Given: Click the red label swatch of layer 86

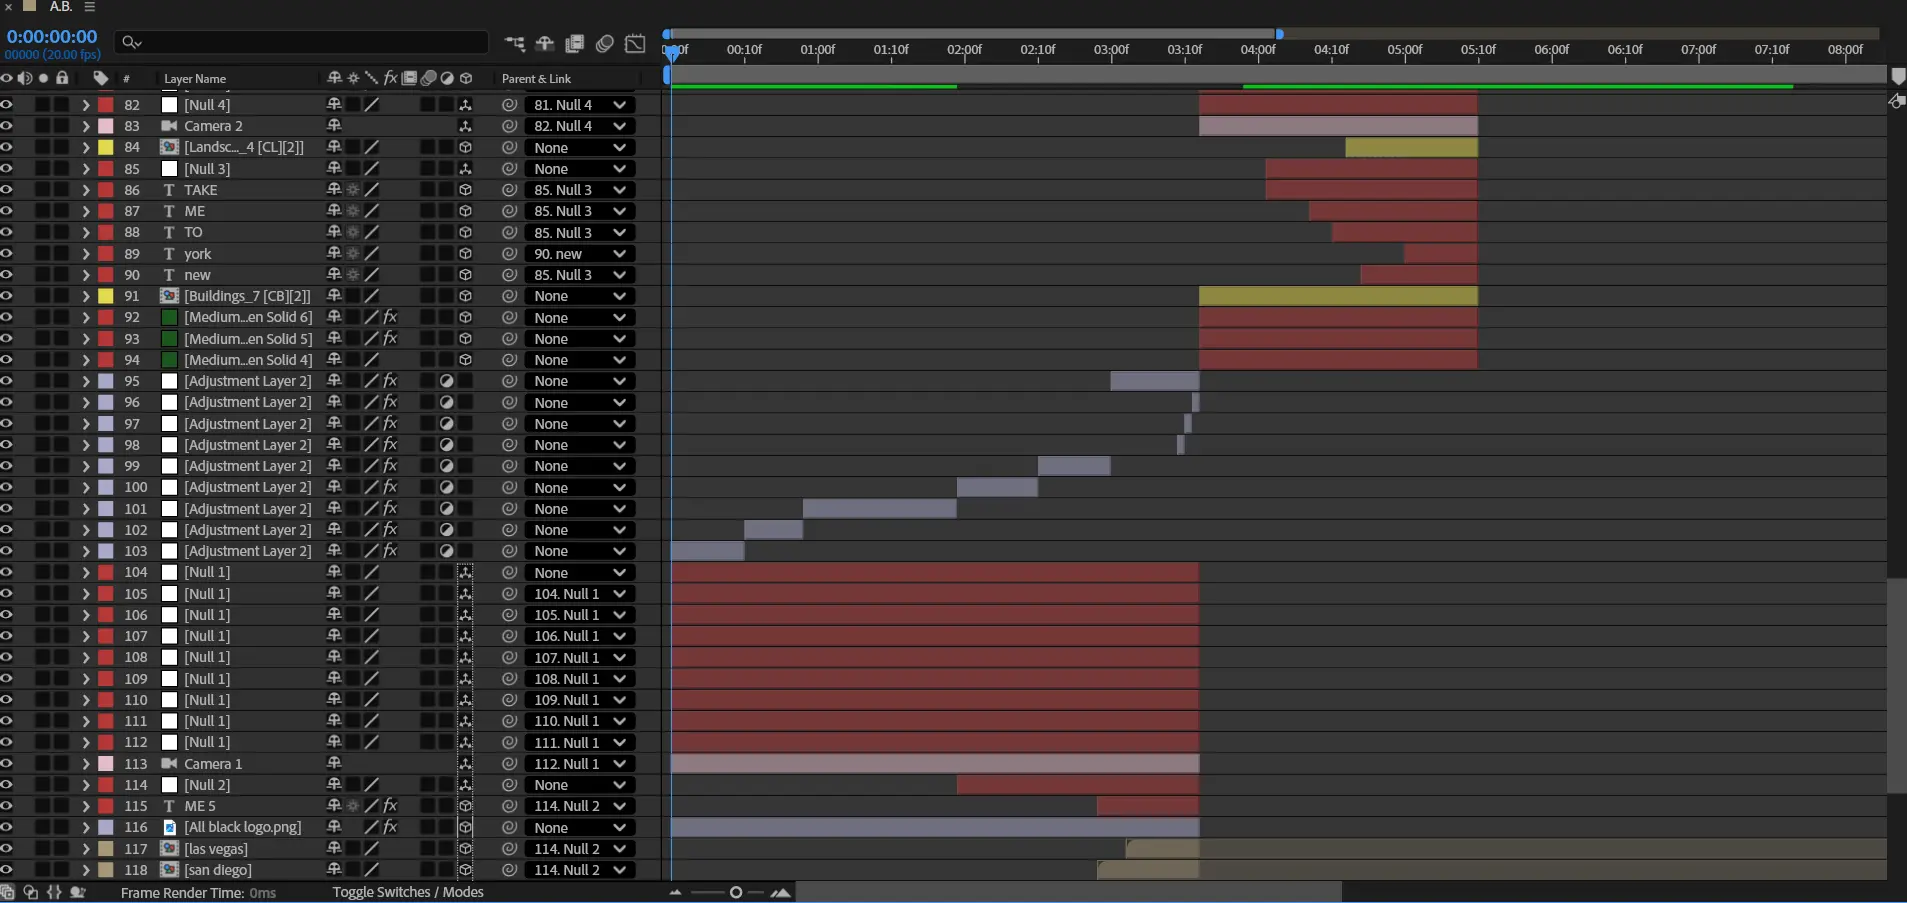Looking at the screenshot, I should [105, 190].
